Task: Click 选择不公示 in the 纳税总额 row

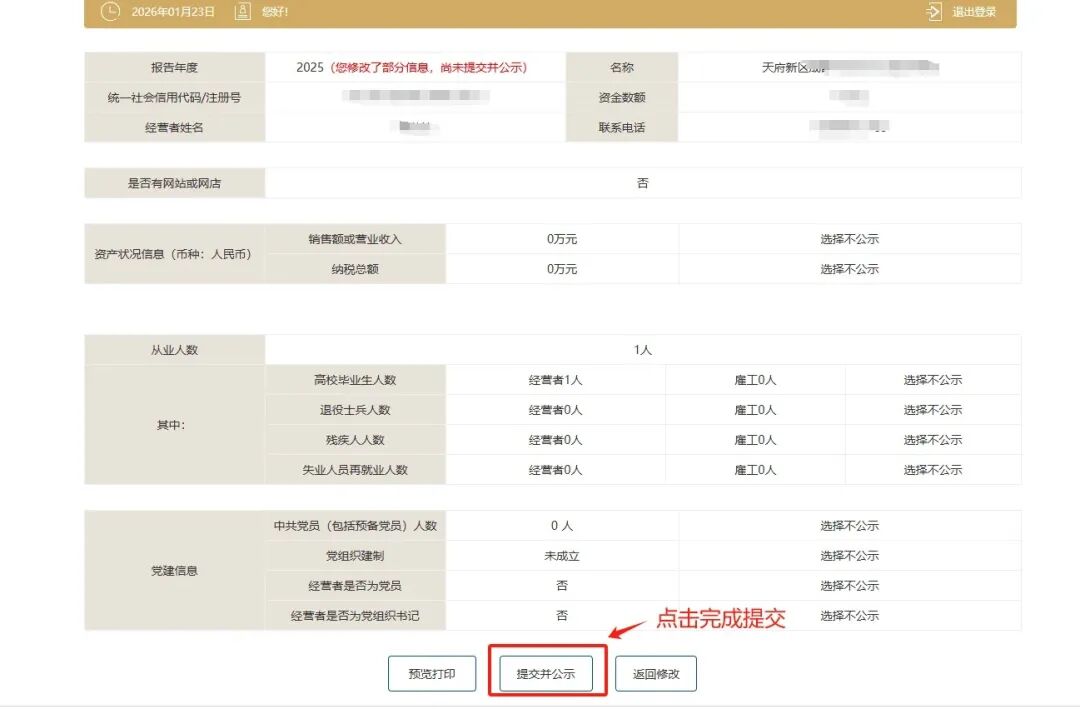Action: 849,269
